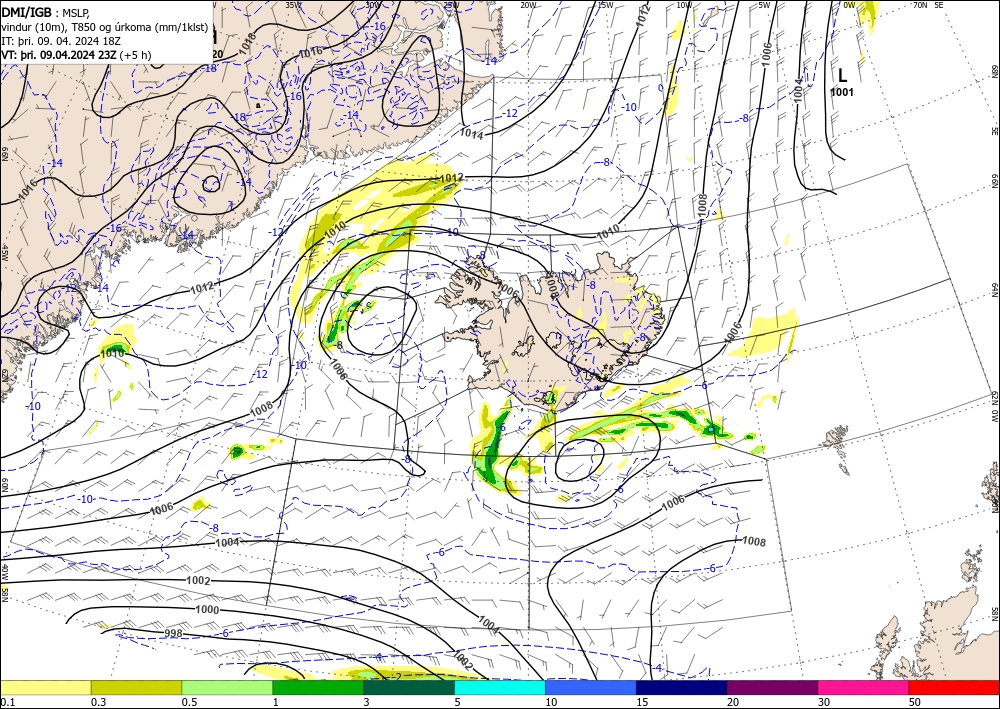Click the '5W' longitude label

click(x=764, y=5)
